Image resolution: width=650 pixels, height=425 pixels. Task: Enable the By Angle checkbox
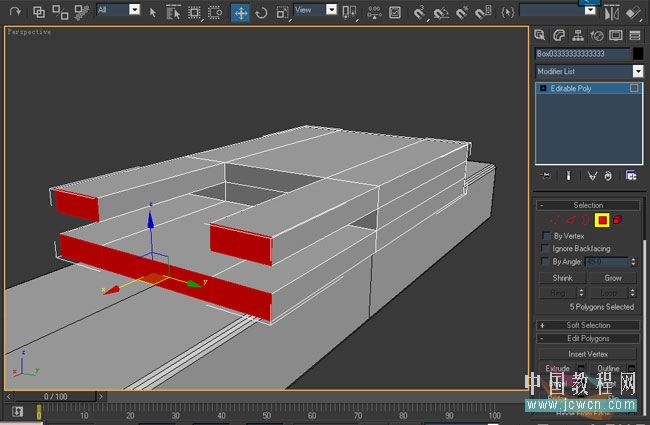pos(546,261)
